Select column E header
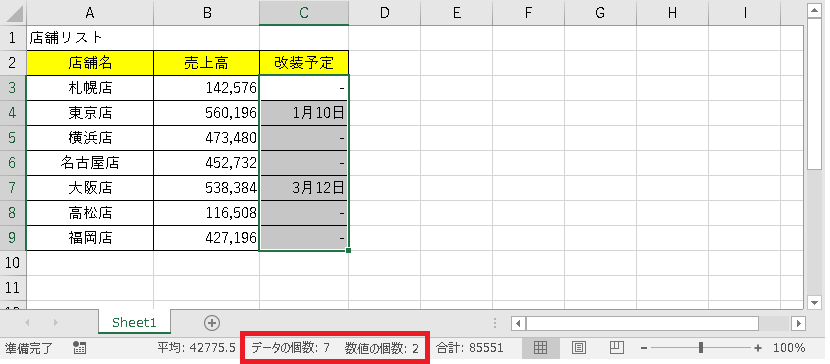Image resolution: width=830 pixels, height=364 pixels. tap(456, 13)
